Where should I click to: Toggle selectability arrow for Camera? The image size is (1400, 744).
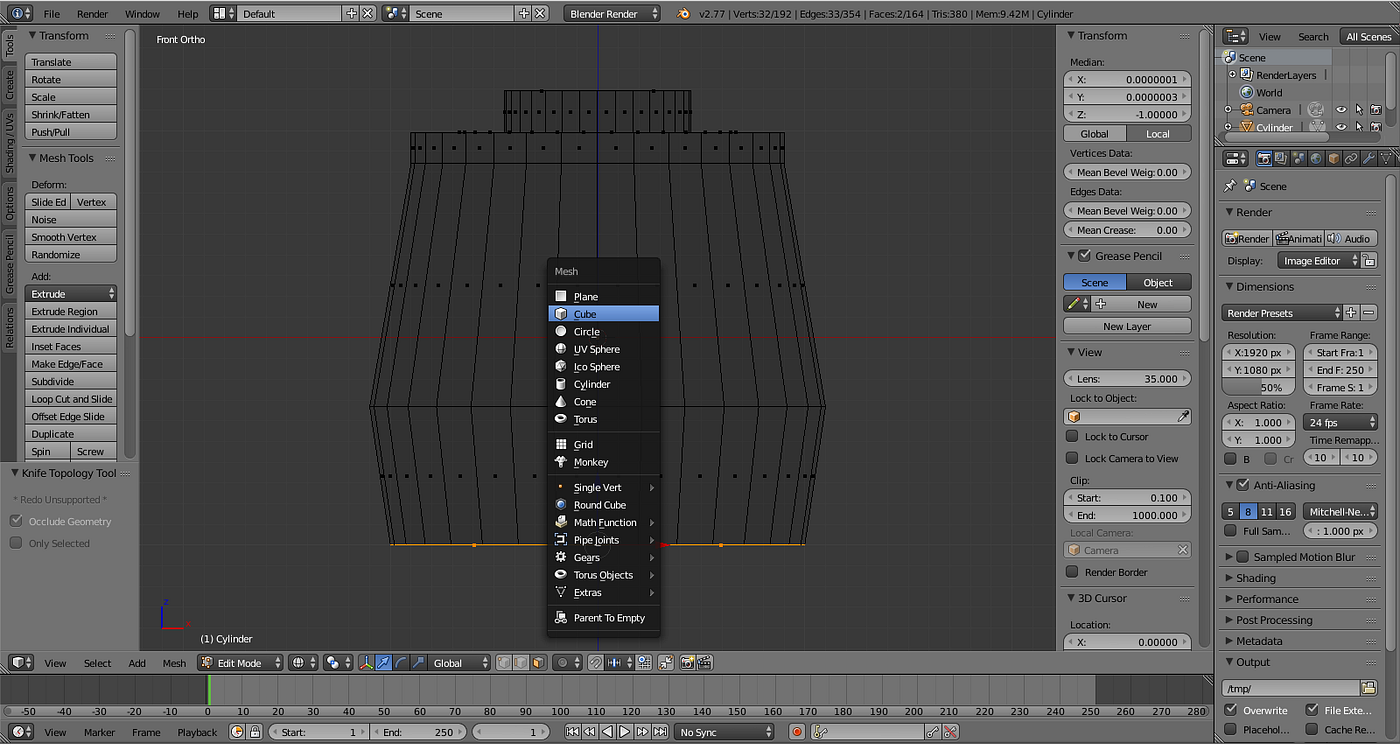tap(1358, 110)
